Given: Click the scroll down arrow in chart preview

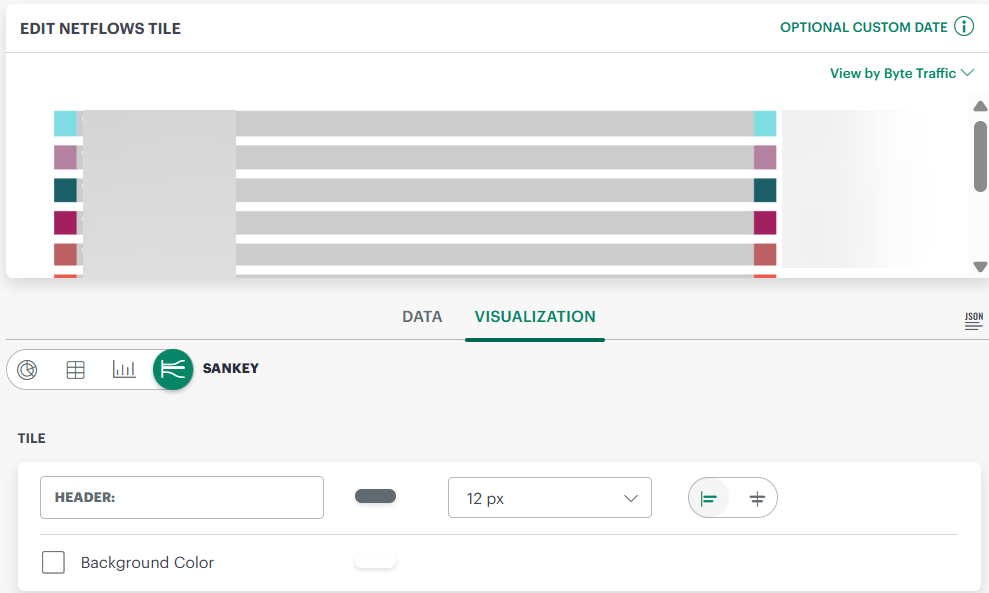Looking at the screenshot, I should pyautogui.click(x=980, y=267).
